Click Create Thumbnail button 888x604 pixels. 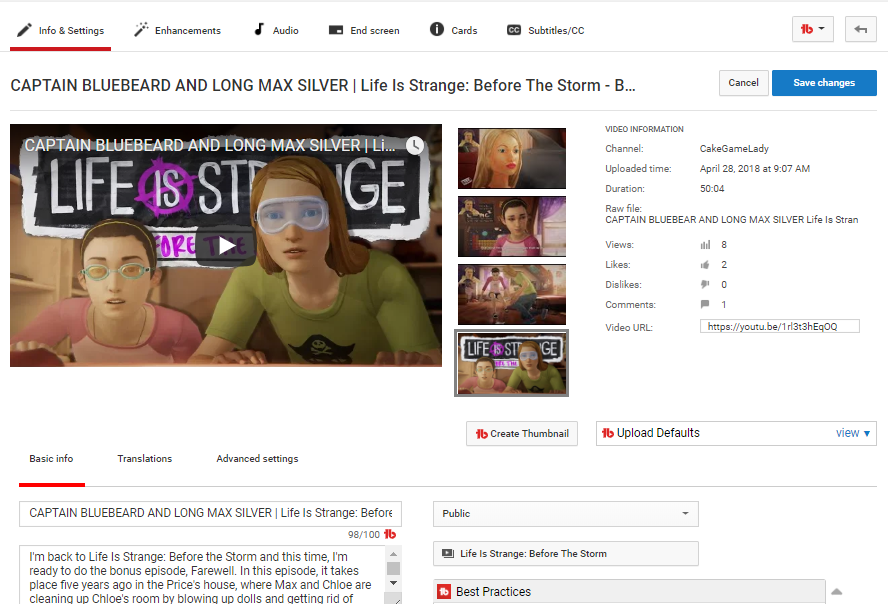point(522,434)
